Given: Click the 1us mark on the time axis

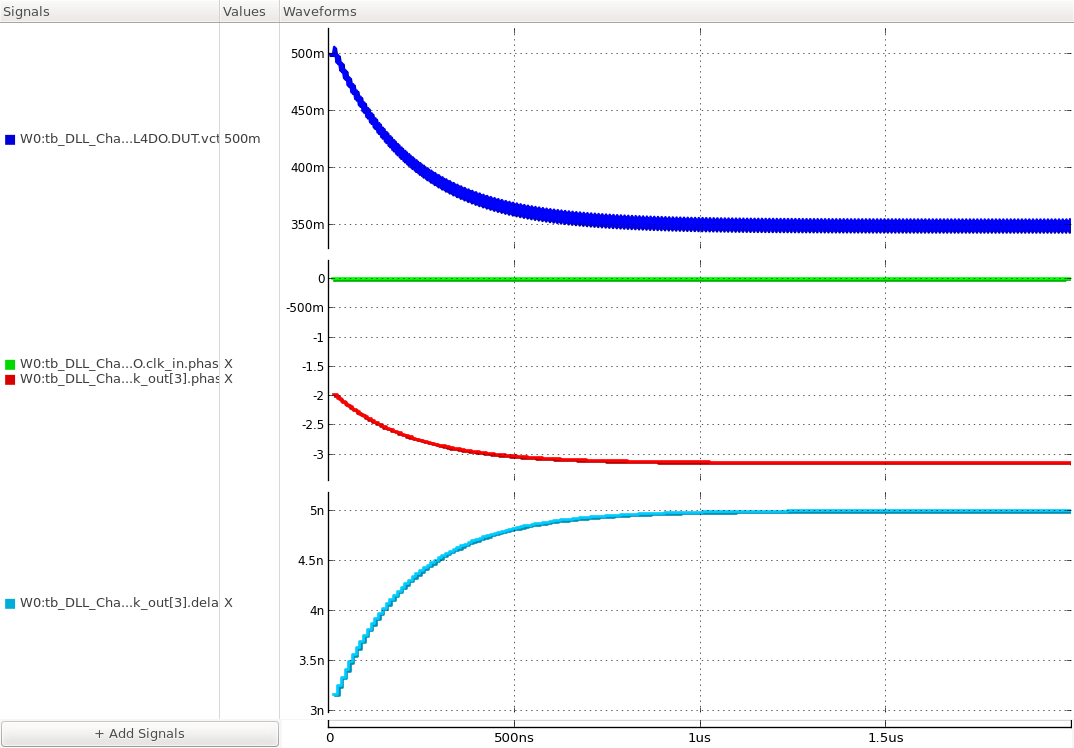Looking at the screenshot, I should [701, 738].
